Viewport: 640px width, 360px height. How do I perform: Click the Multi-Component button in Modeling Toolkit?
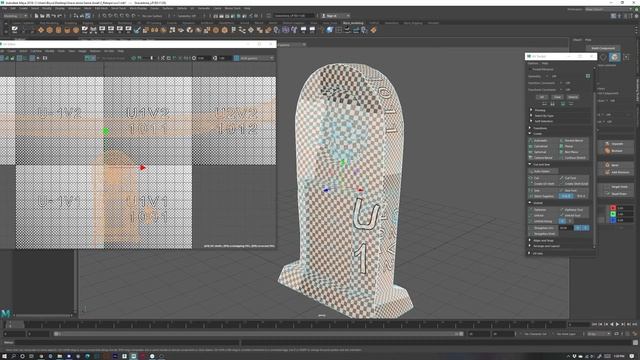click(x=603, y=48)
